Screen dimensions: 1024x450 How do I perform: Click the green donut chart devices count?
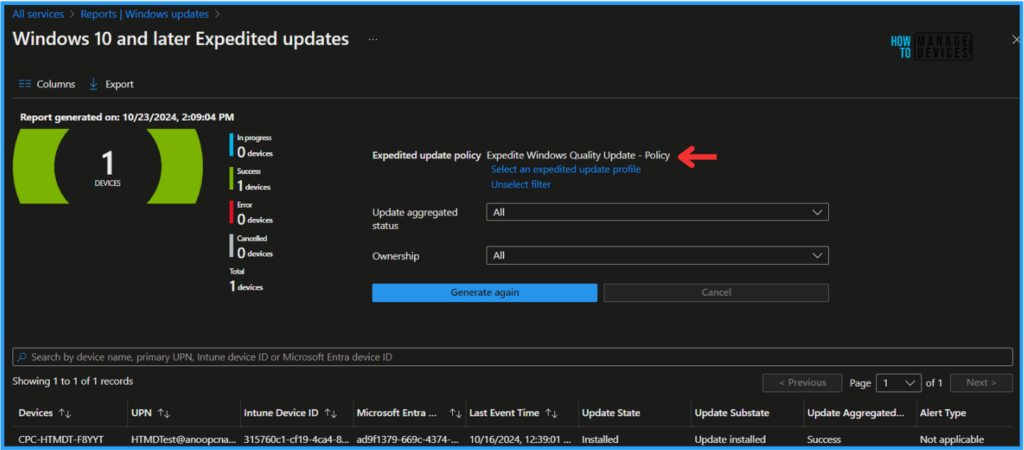coord(108,167)
